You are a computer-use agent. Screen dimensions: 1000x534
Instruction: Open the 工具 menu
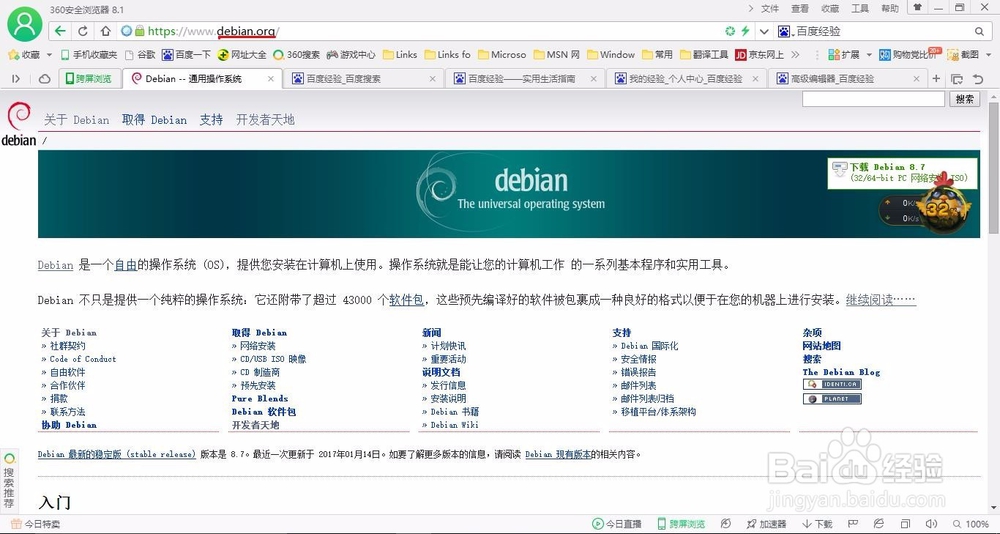[x=860, y=8]
